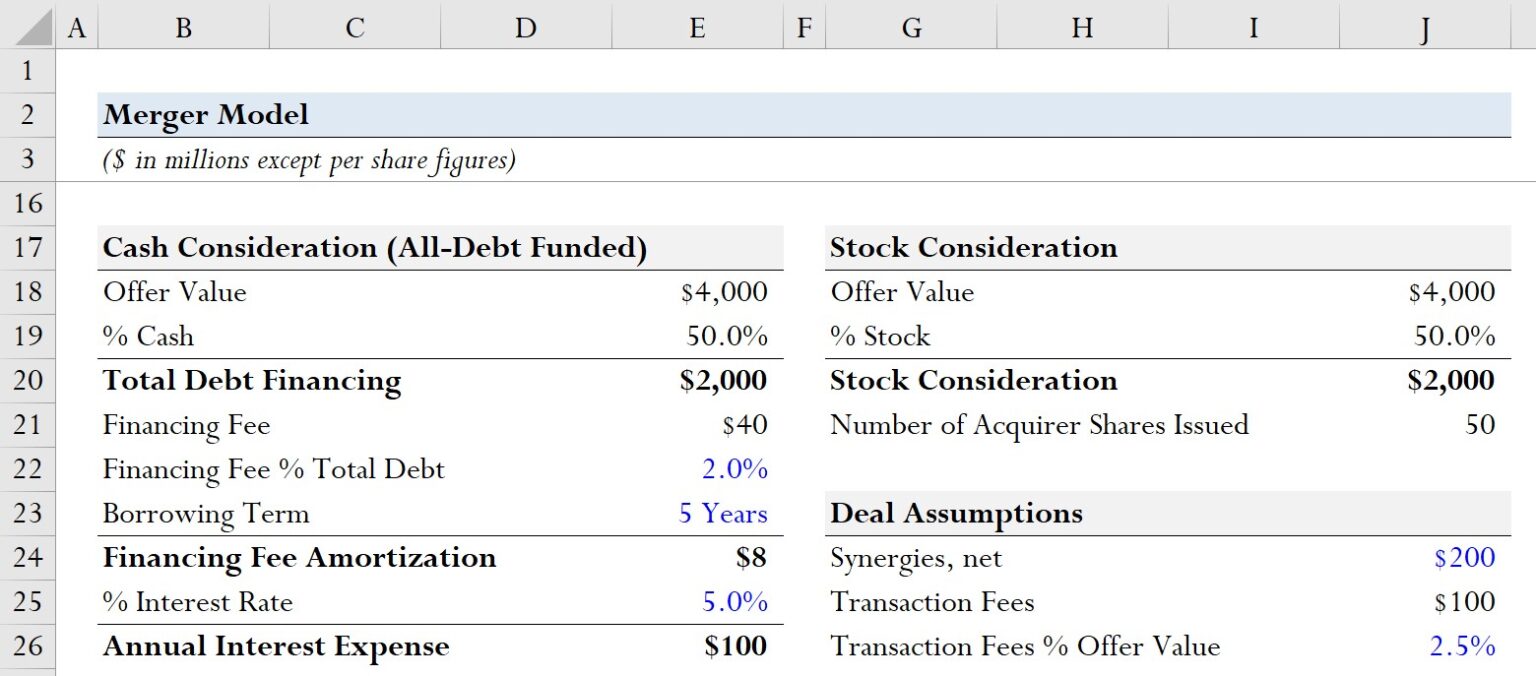This screenshot has height=676, width=1536.
Task: Select column E header
Action: (x=697, y=25)
